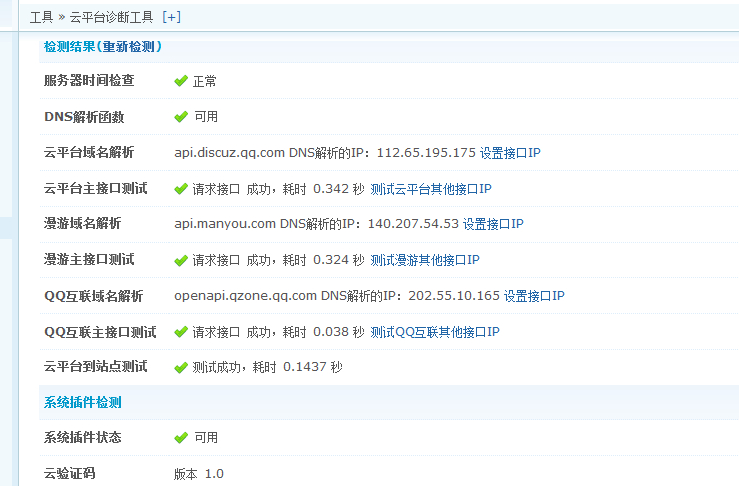The image size is (739, 486).
Task: Click the api.manyou.com domain text
Action: click(x=225, y=224)
